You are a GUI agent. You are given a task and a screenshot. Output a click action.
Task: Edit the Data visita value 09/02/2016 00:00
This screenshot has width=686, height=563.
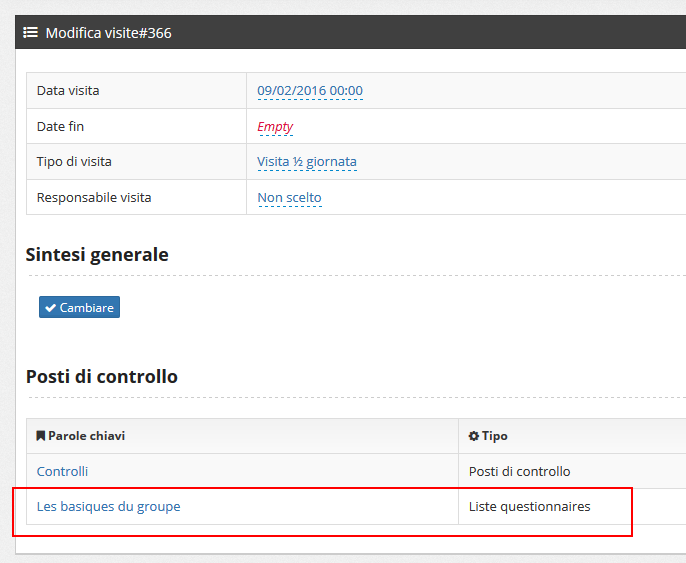pos(310,91)
